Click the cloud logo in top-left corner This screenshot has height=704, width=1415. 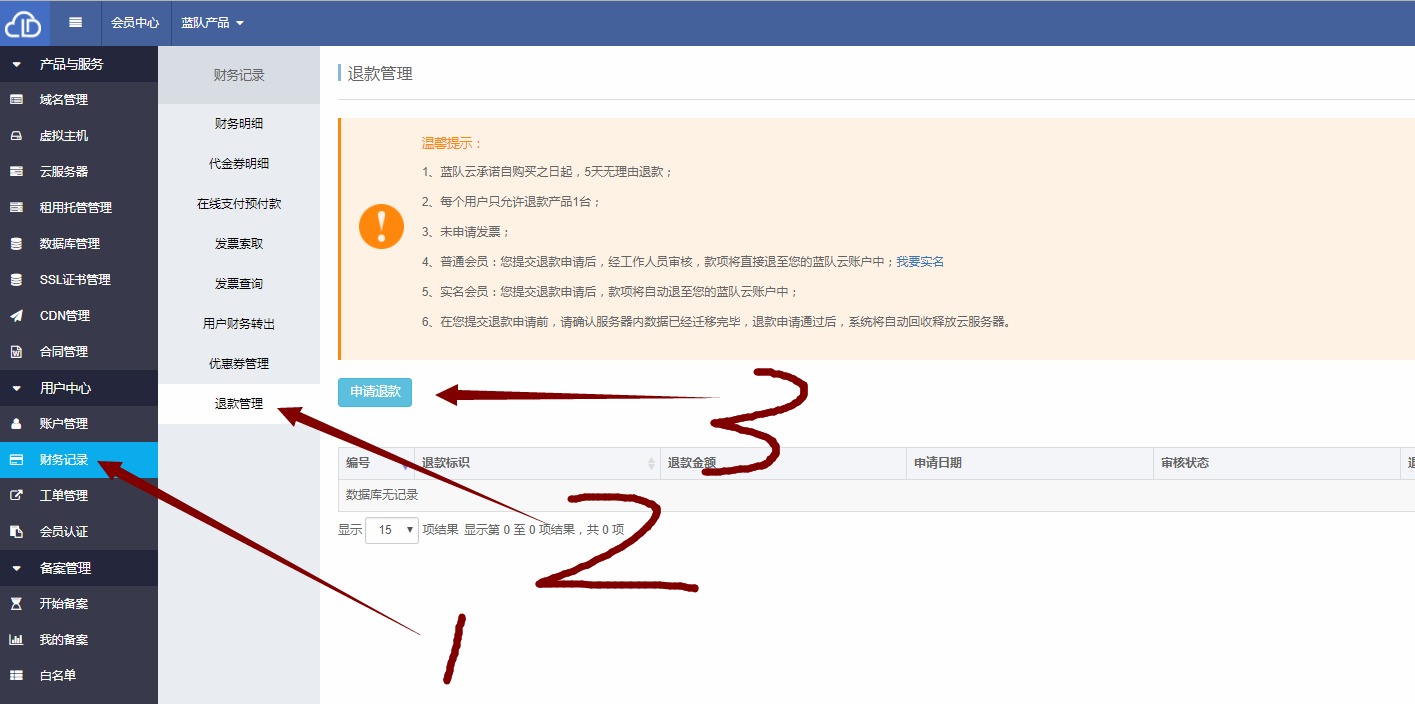(22, 22)
